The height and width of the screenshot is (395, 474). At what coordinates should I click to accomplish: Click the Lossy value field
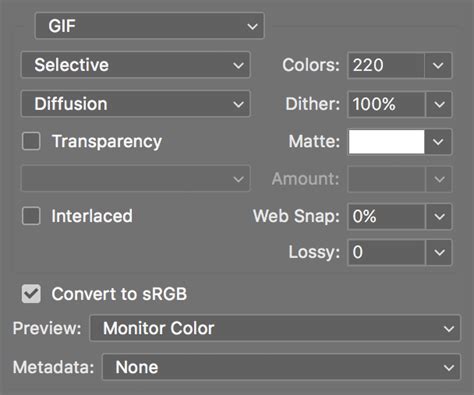[x=386, y=252]
